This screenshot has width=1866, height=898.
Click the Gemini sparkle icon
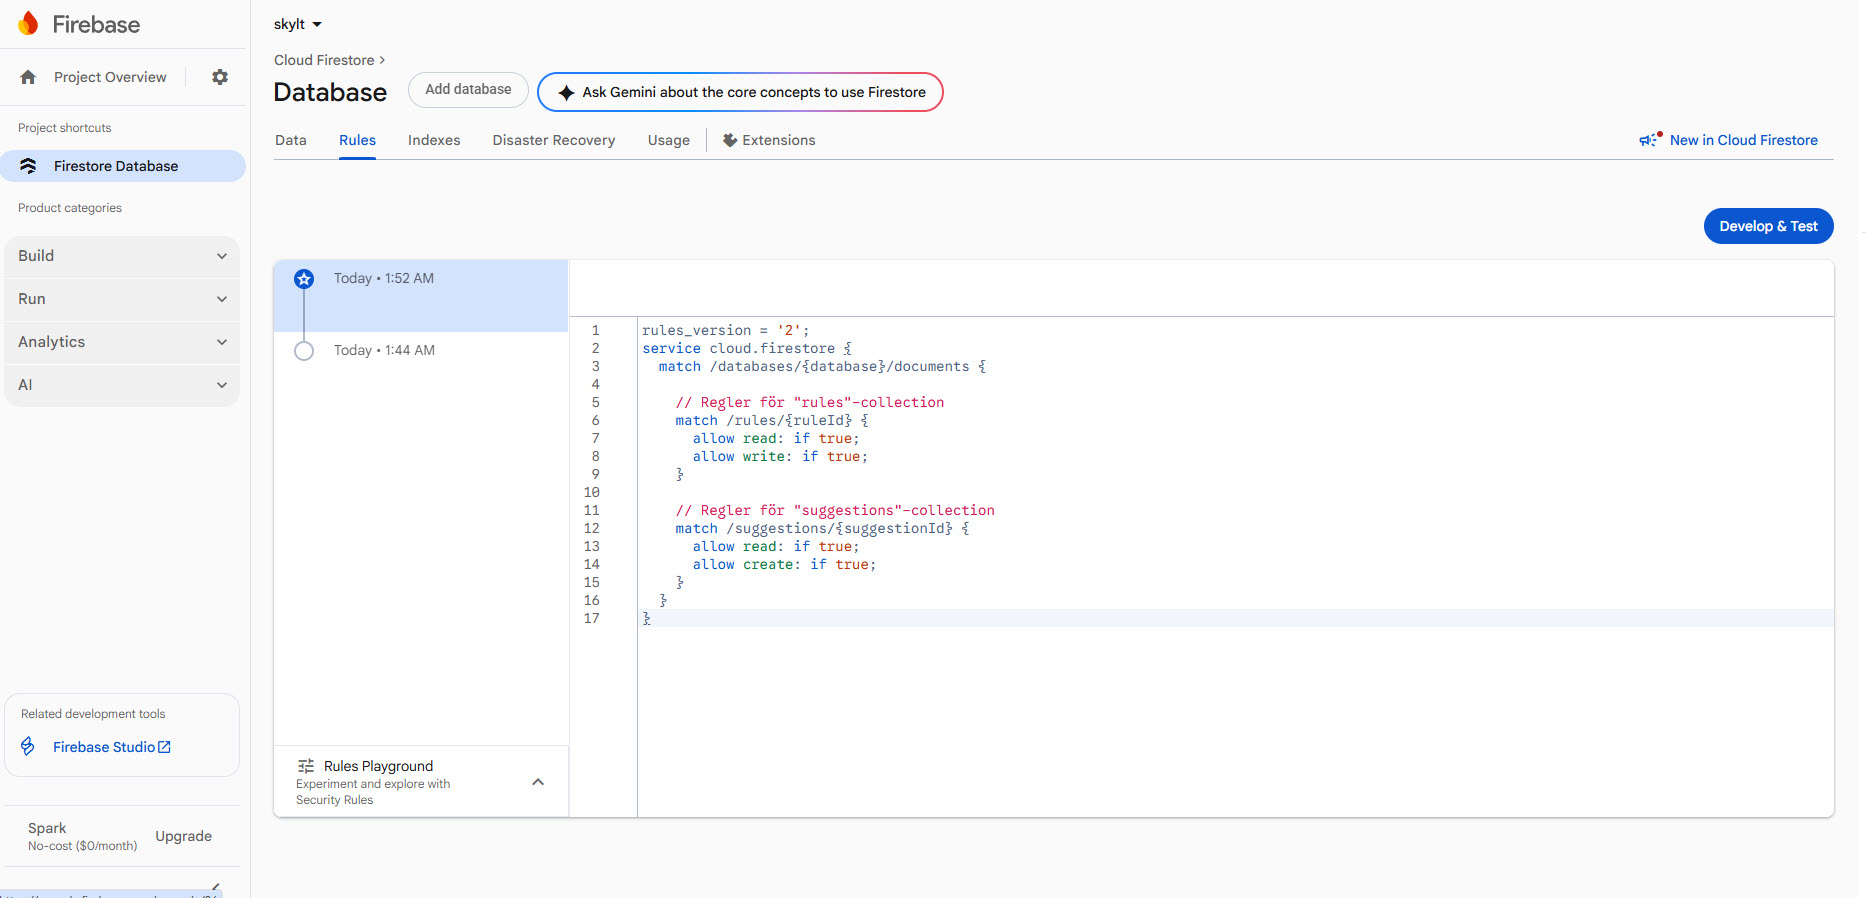[x=566, y=92]
